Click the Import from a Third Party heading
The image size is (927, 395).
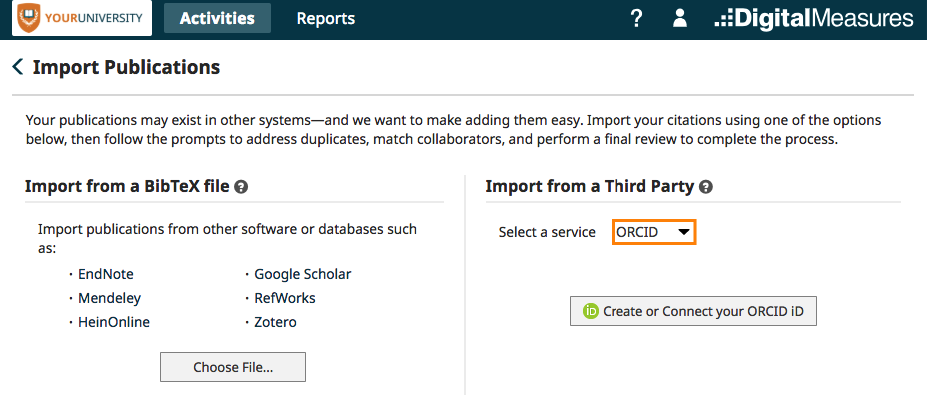point(589,187)
